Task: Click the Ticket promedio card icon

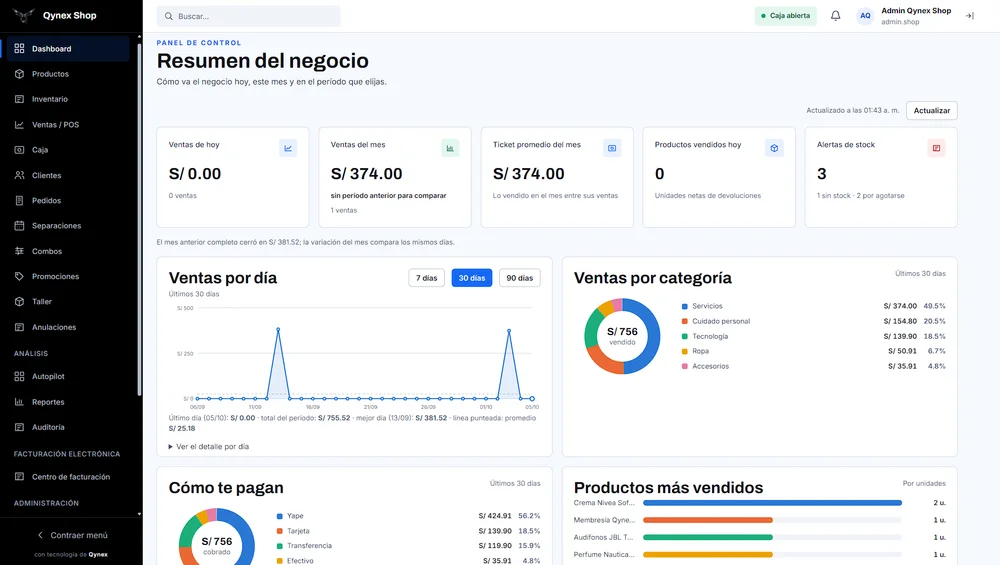Action: pyautogui.click(x=612, y=148)
